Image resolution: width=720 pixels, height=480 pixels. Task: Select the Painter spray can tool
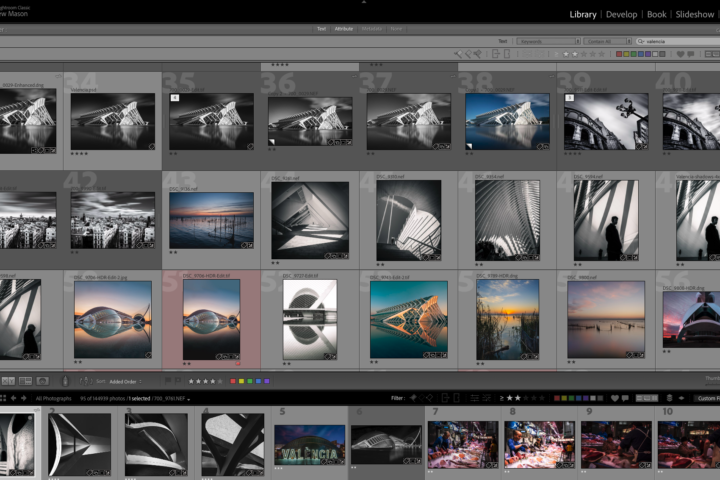click(x=65, y=381)
